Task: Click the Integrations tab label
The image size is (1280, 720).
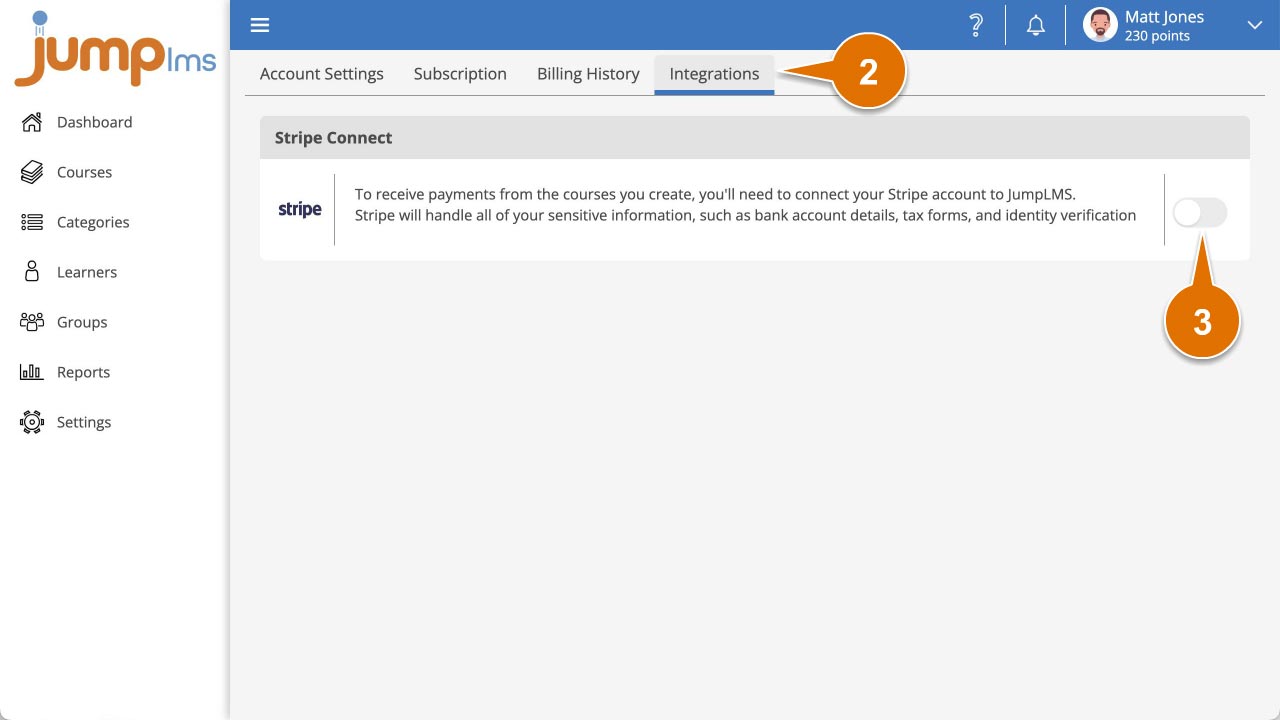Action: pos(713,73)
